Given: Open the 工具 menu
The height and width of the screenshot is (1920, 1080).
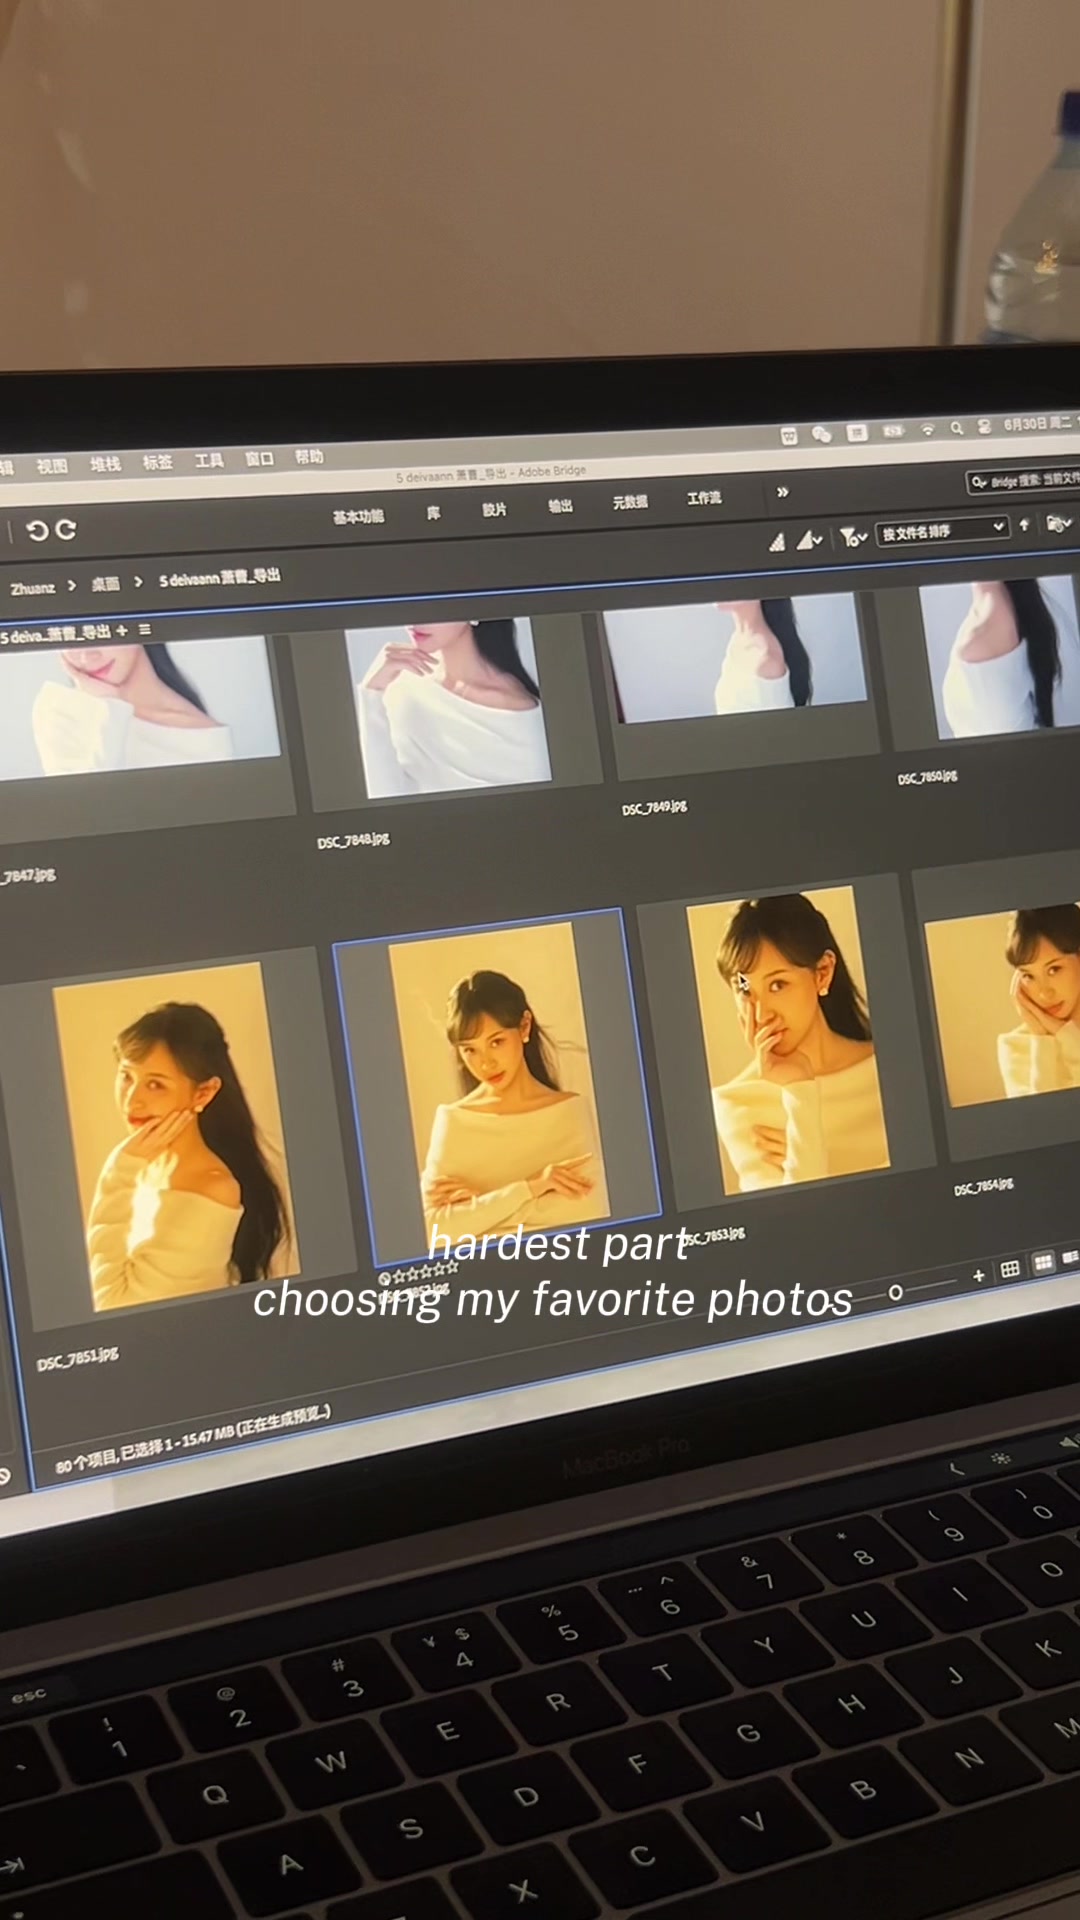Looking at the screenshot, I should click(209, 460).
